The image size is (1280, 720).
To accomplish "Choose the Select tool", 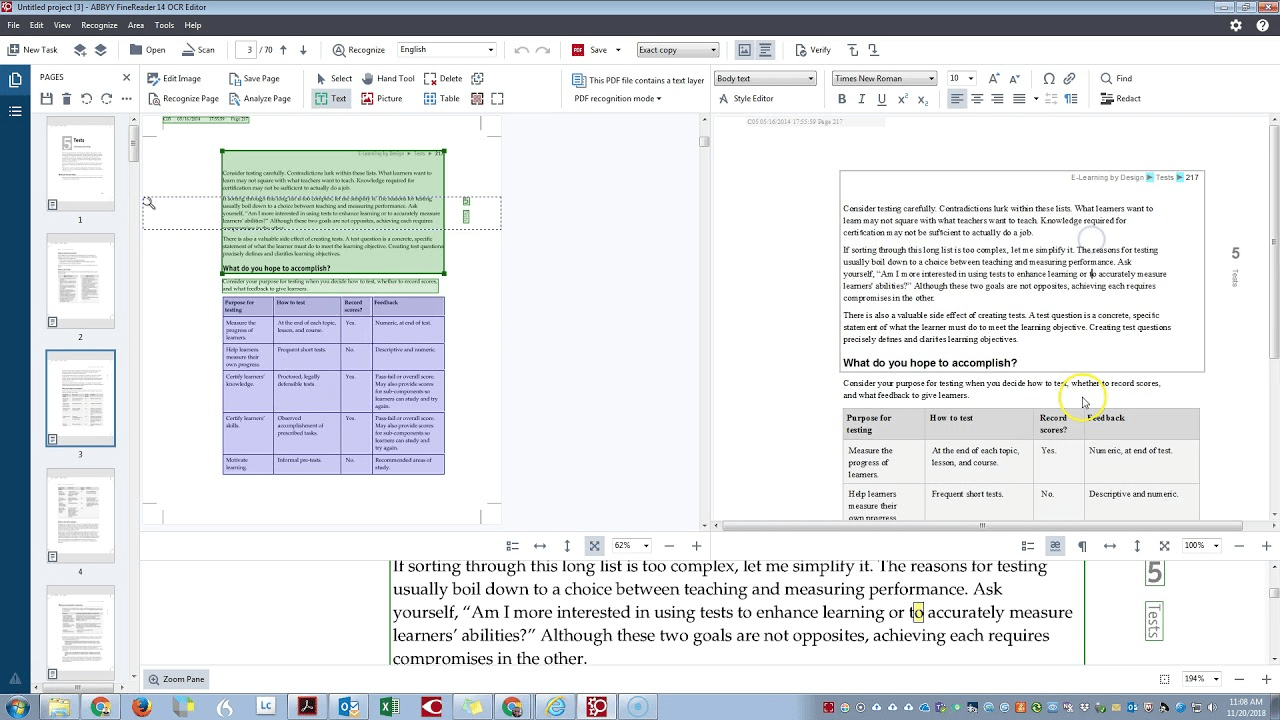I will pos(334,79).
